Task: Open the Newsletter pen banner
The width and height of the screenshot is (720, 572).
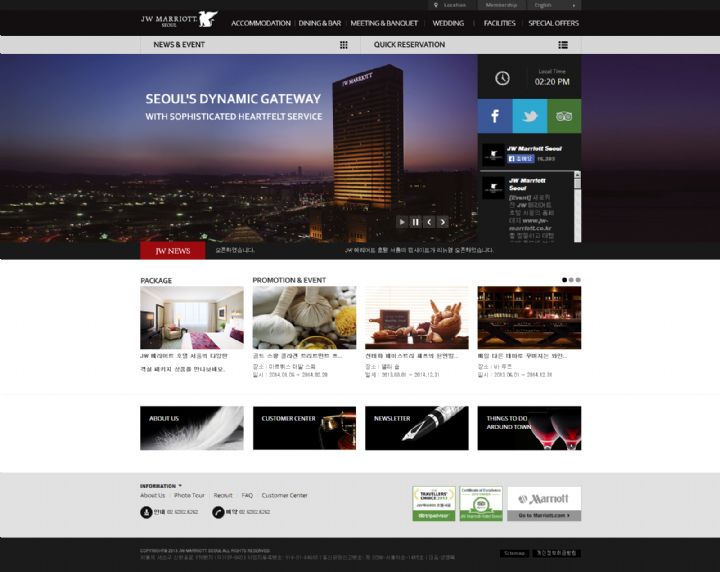Action: tap(417, 428)
